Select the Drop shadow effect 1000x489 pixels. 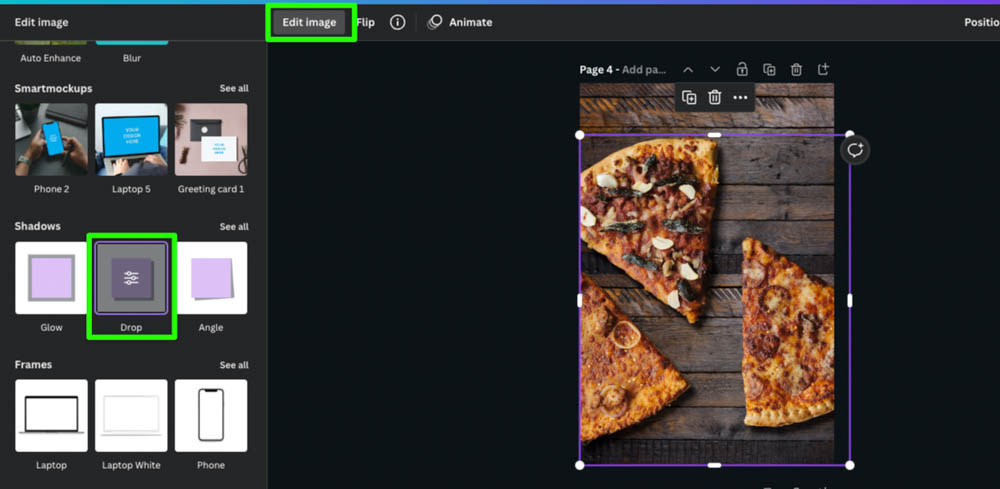[131, 279]
